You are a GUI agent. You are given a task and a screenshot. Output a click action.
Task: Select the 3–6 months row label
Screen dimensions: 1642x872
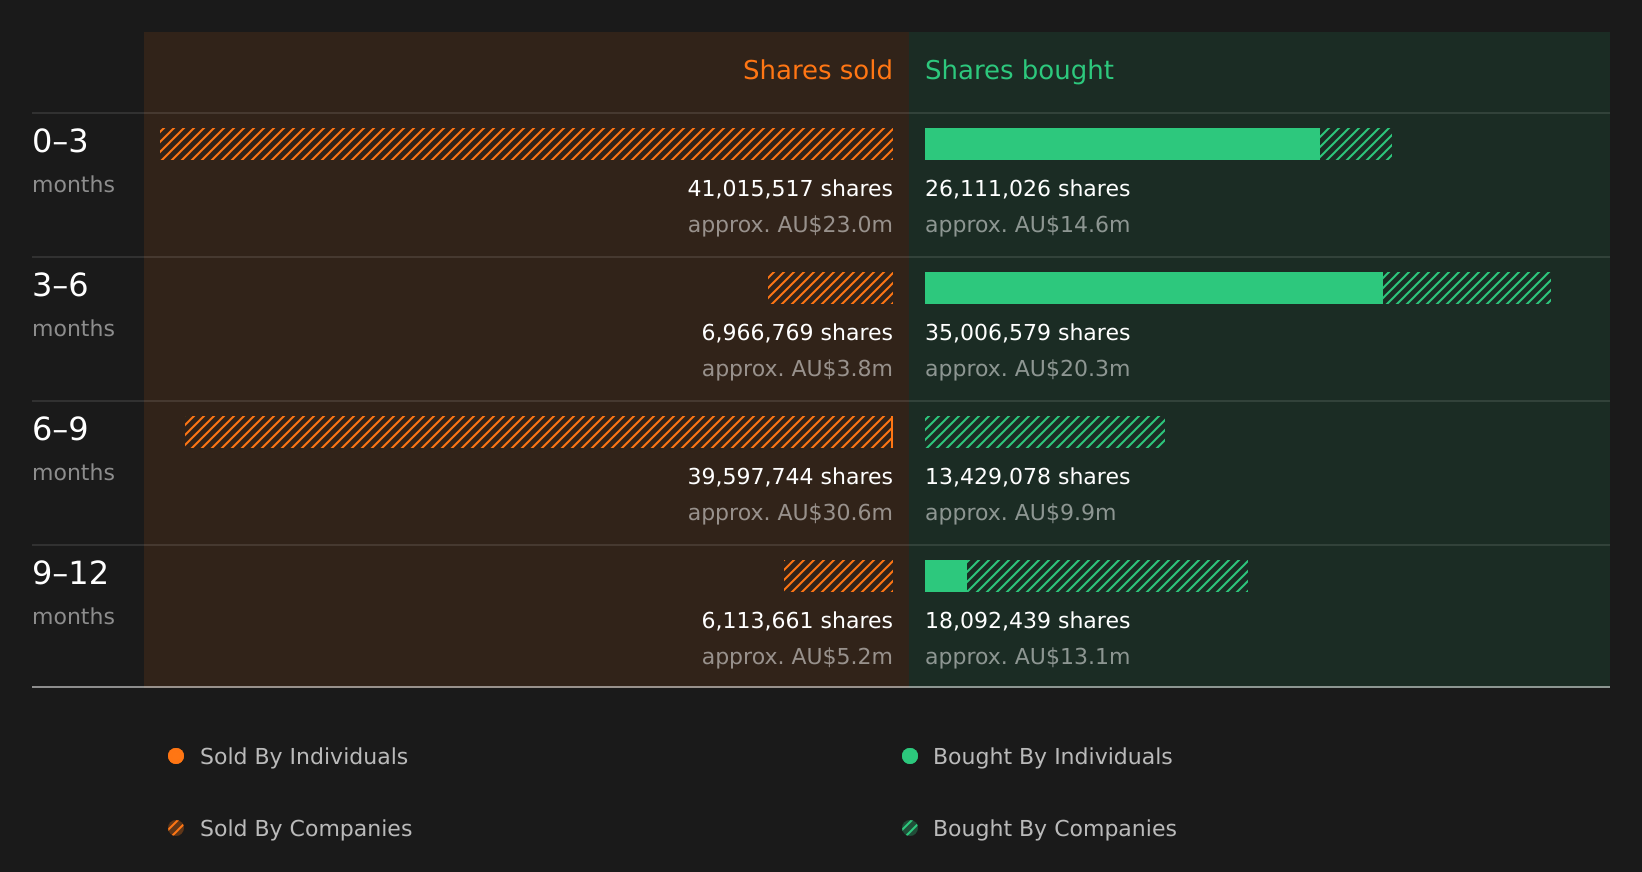pos(73,305)
